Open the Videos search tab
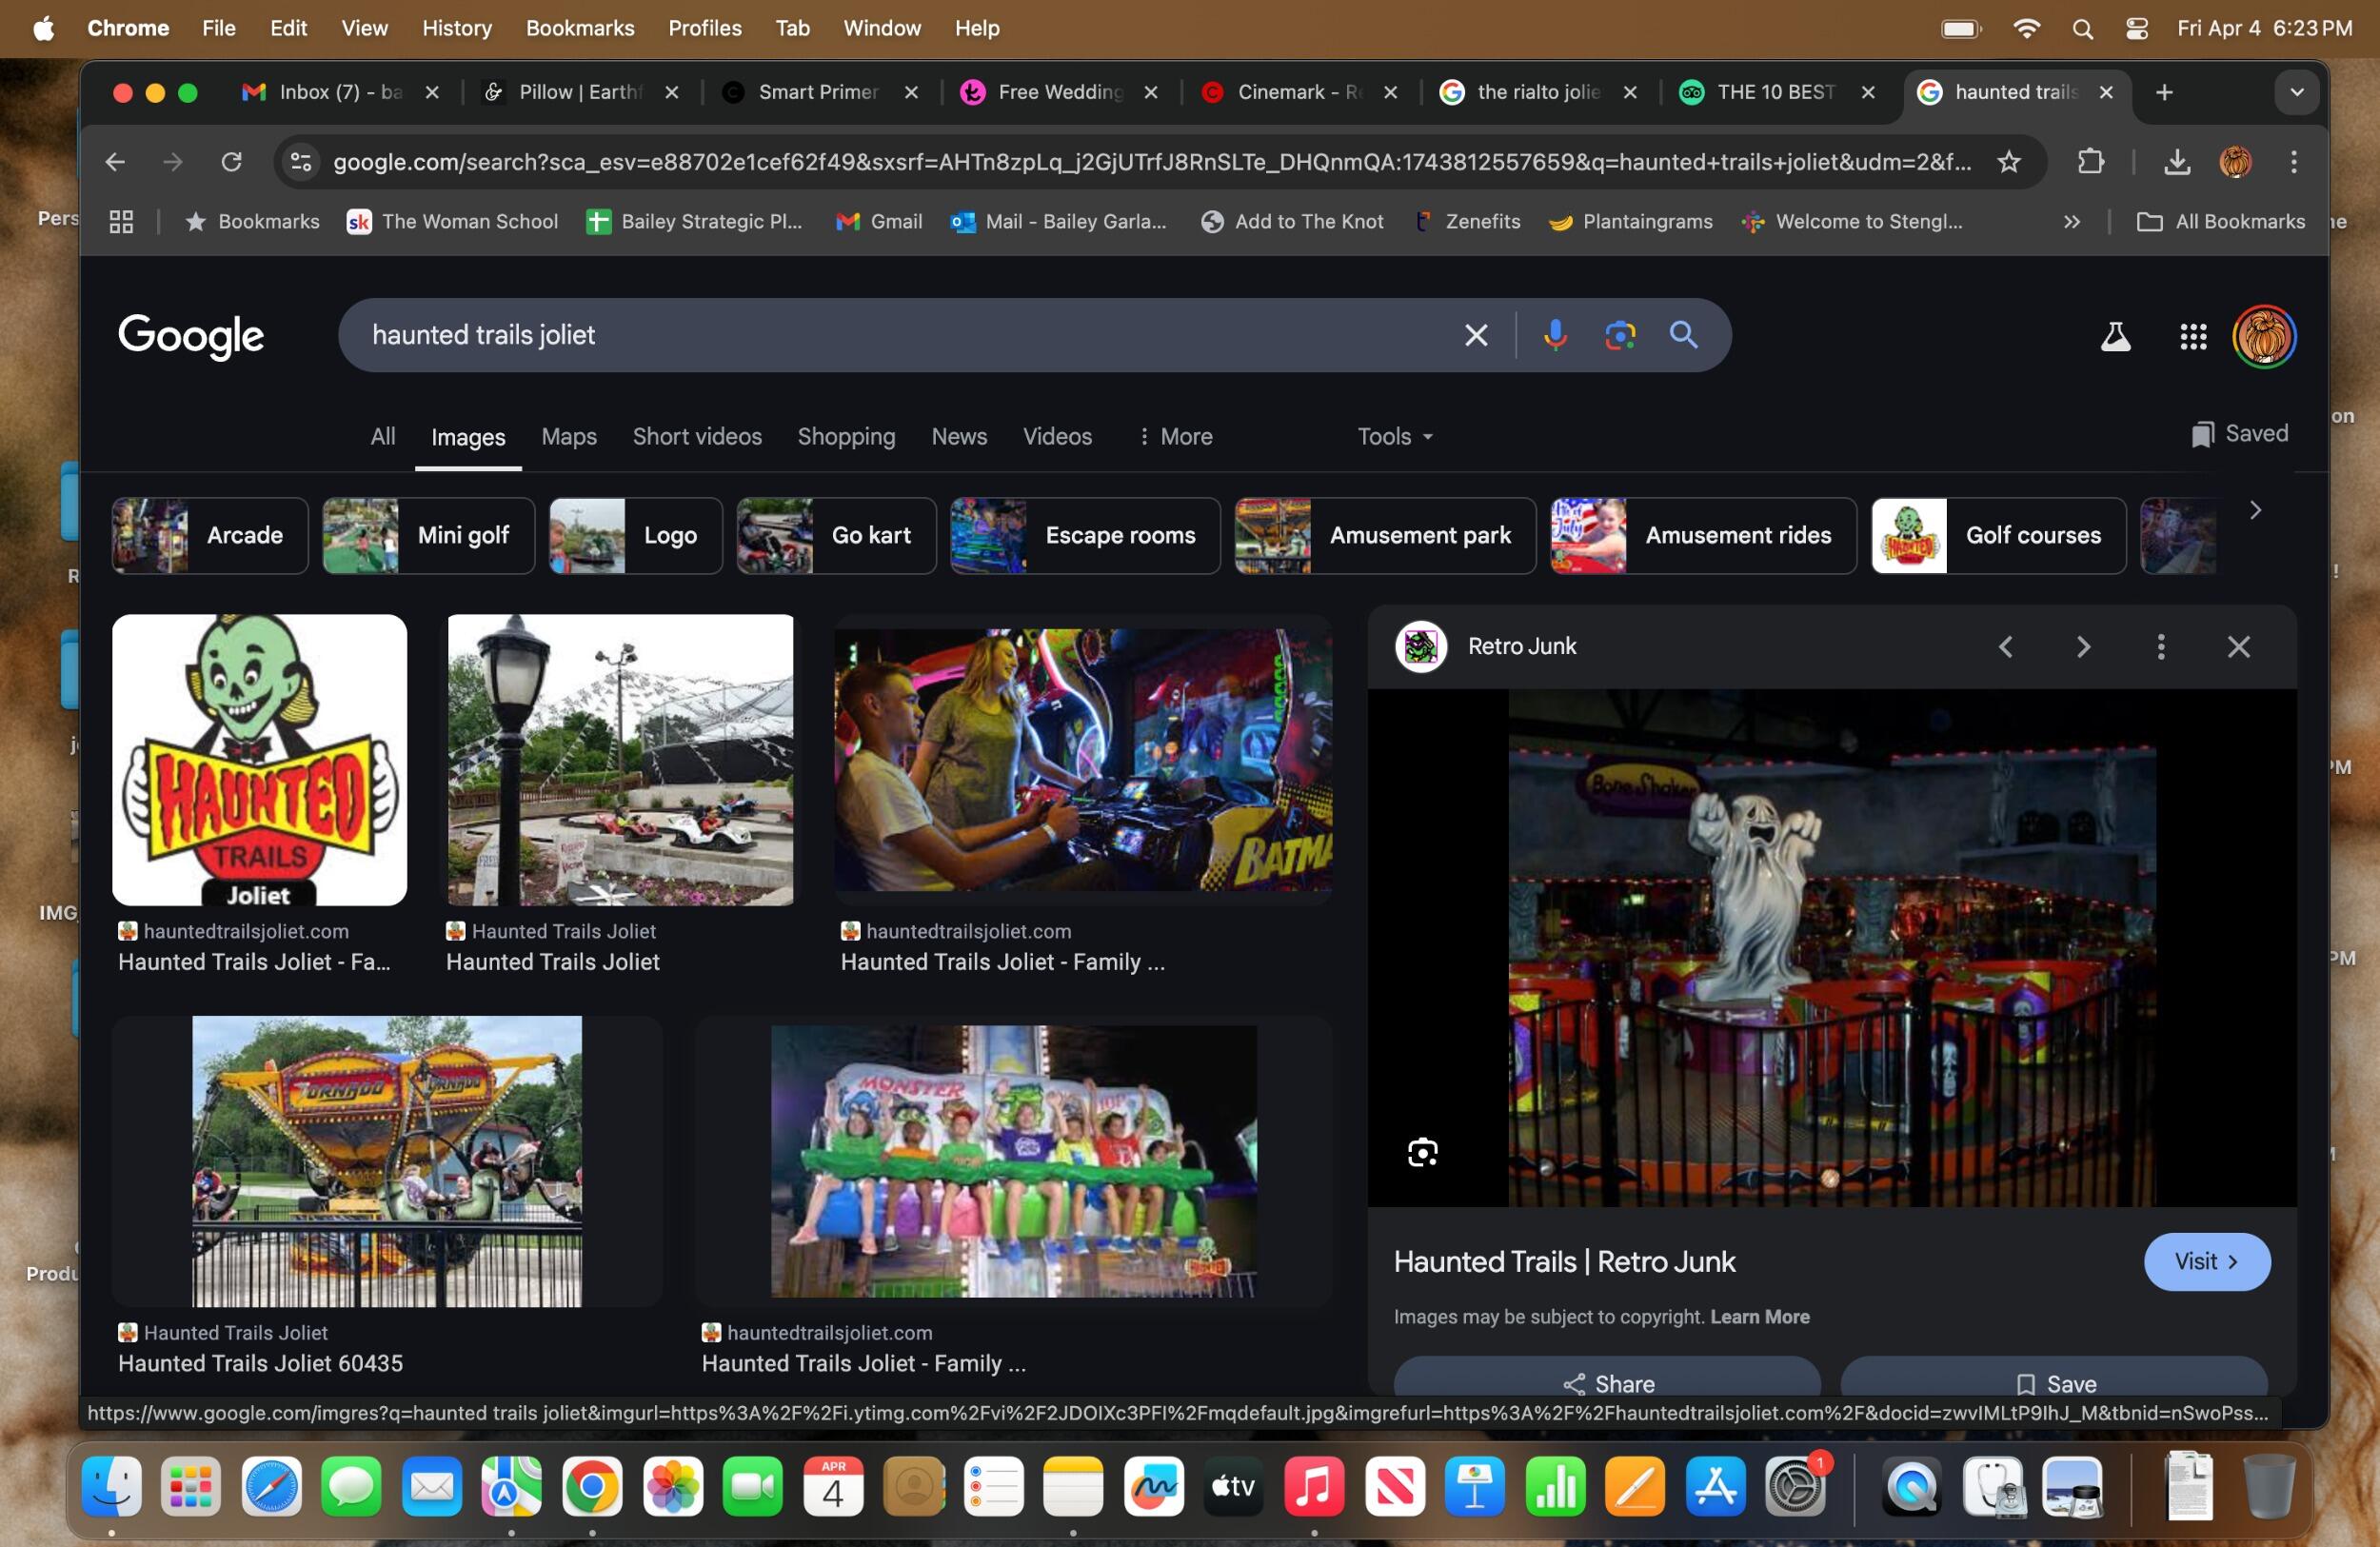The width and height of the screenshot is (2380, 1547). [1057, 436]
